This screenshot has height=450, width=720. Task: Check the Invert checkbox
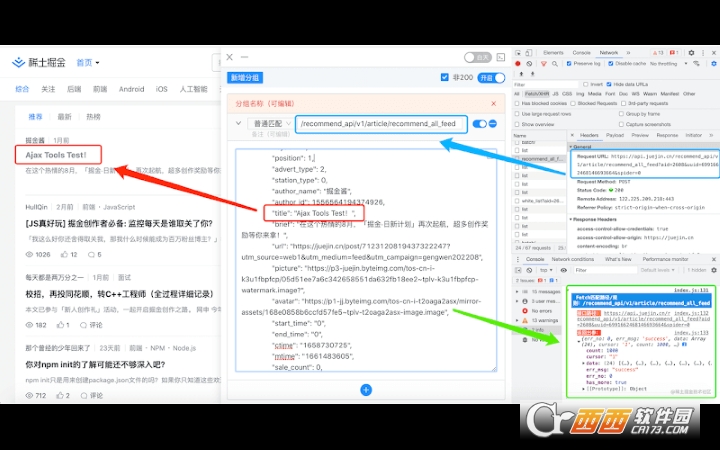coord(585,84)
